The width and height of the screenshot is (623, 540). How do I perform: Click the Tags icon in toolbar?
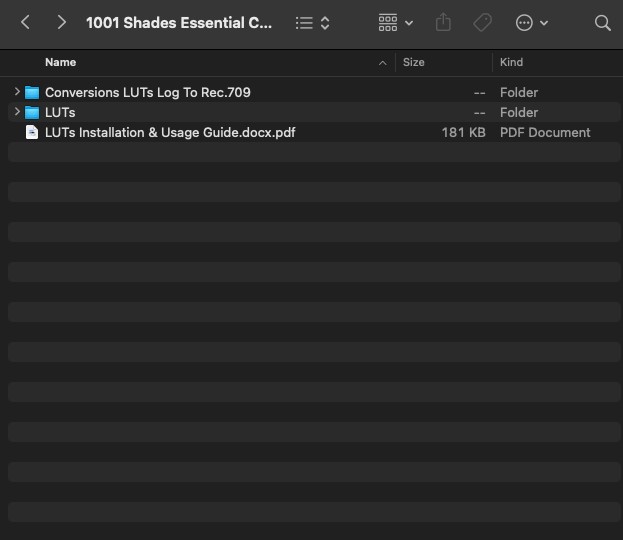(x=482, y=22)
